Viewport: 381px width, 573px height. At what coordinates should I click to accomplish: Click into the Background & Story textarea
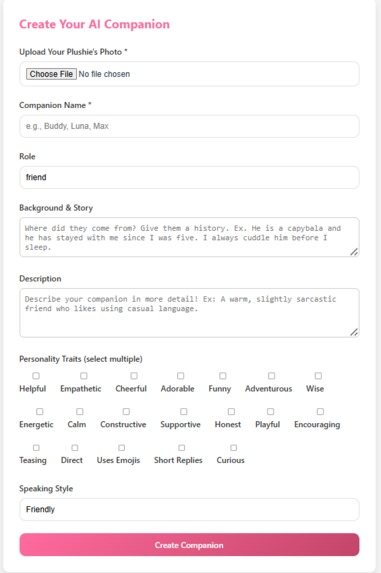pyautogui.click(x=189, y=237)
